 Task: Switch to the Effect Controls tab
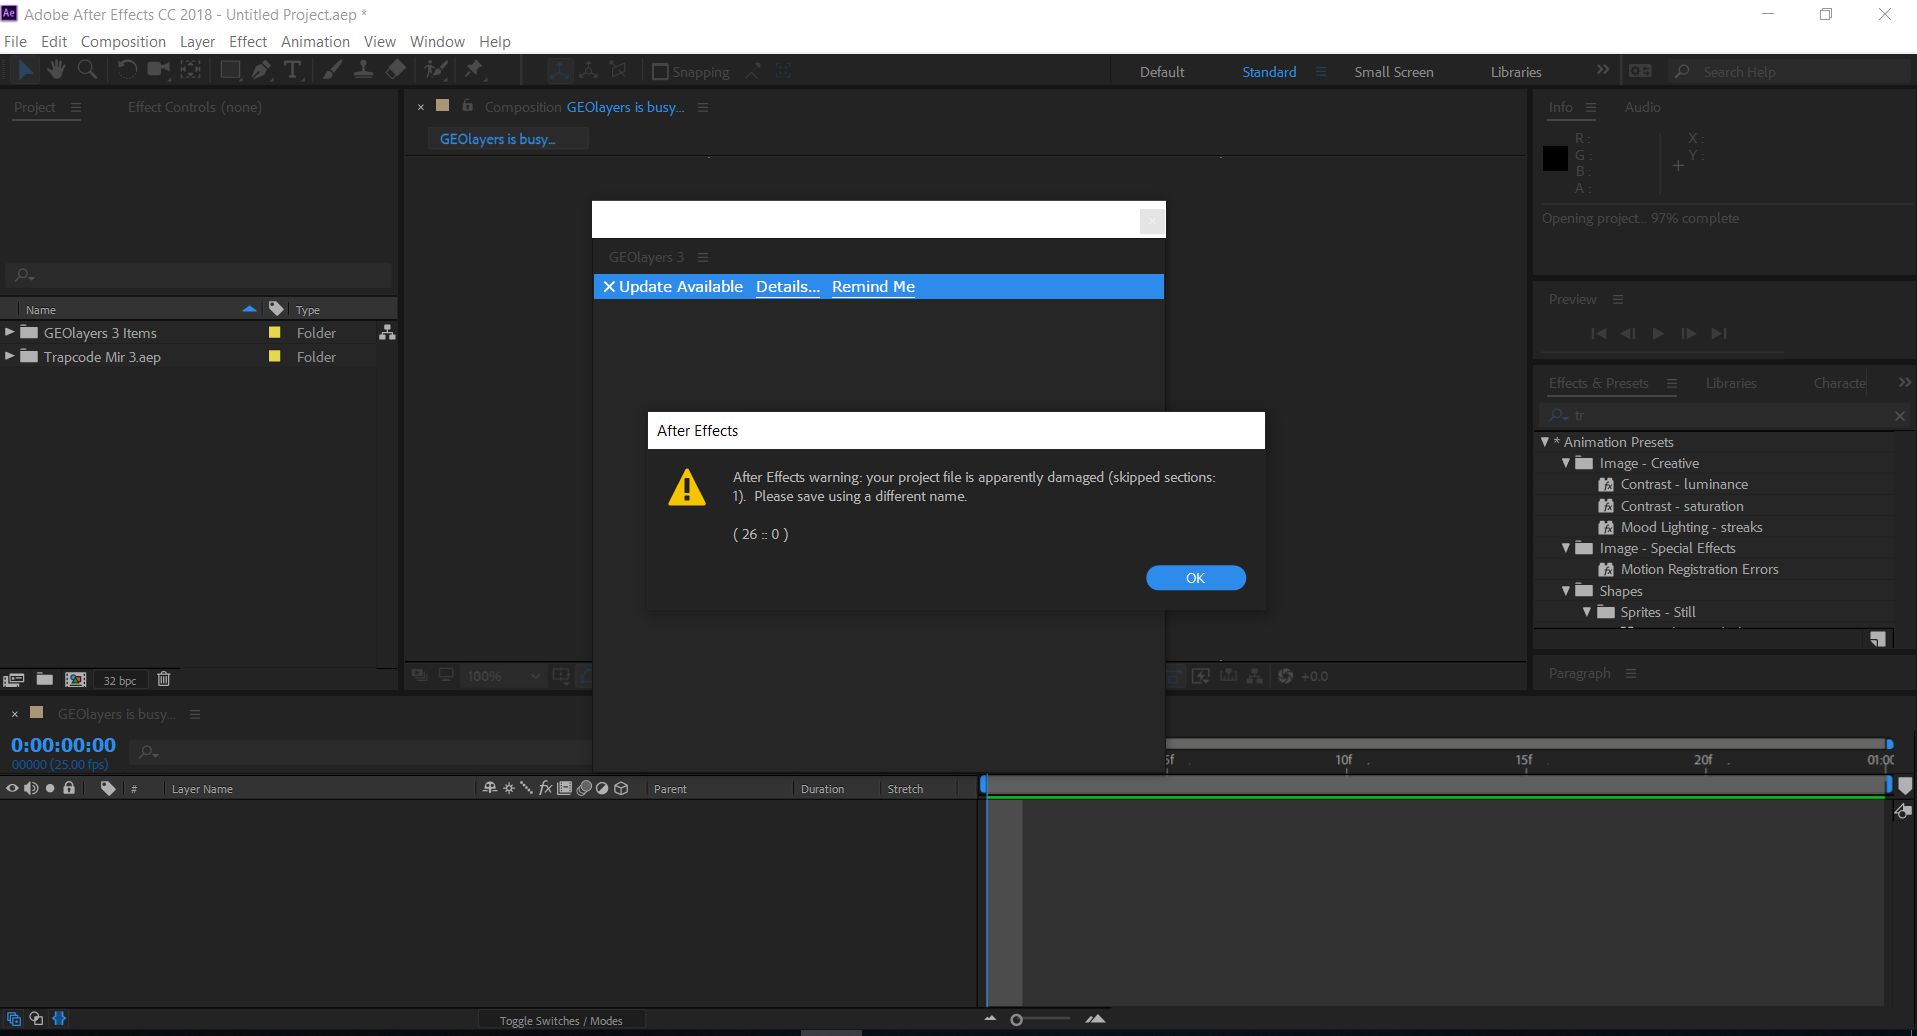pos(195,107)
